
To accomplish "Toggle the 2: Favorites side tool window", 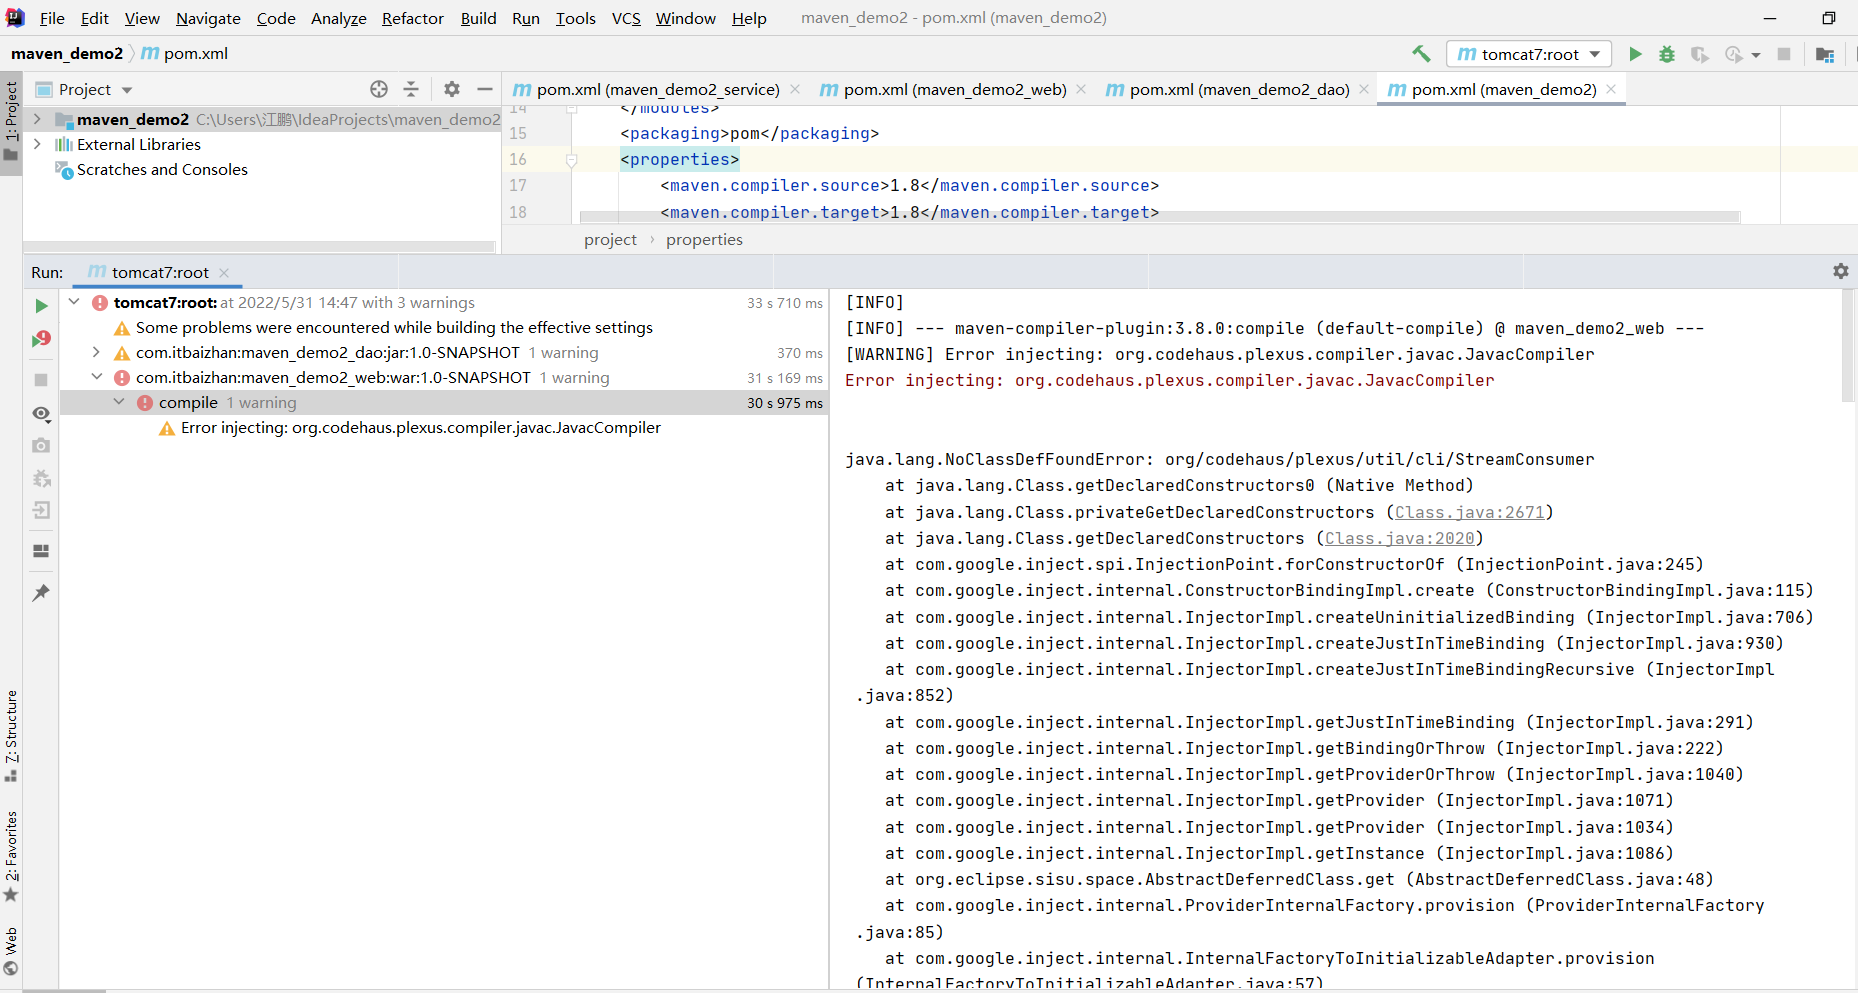I will pyautogui.click(x=11, y=856).
